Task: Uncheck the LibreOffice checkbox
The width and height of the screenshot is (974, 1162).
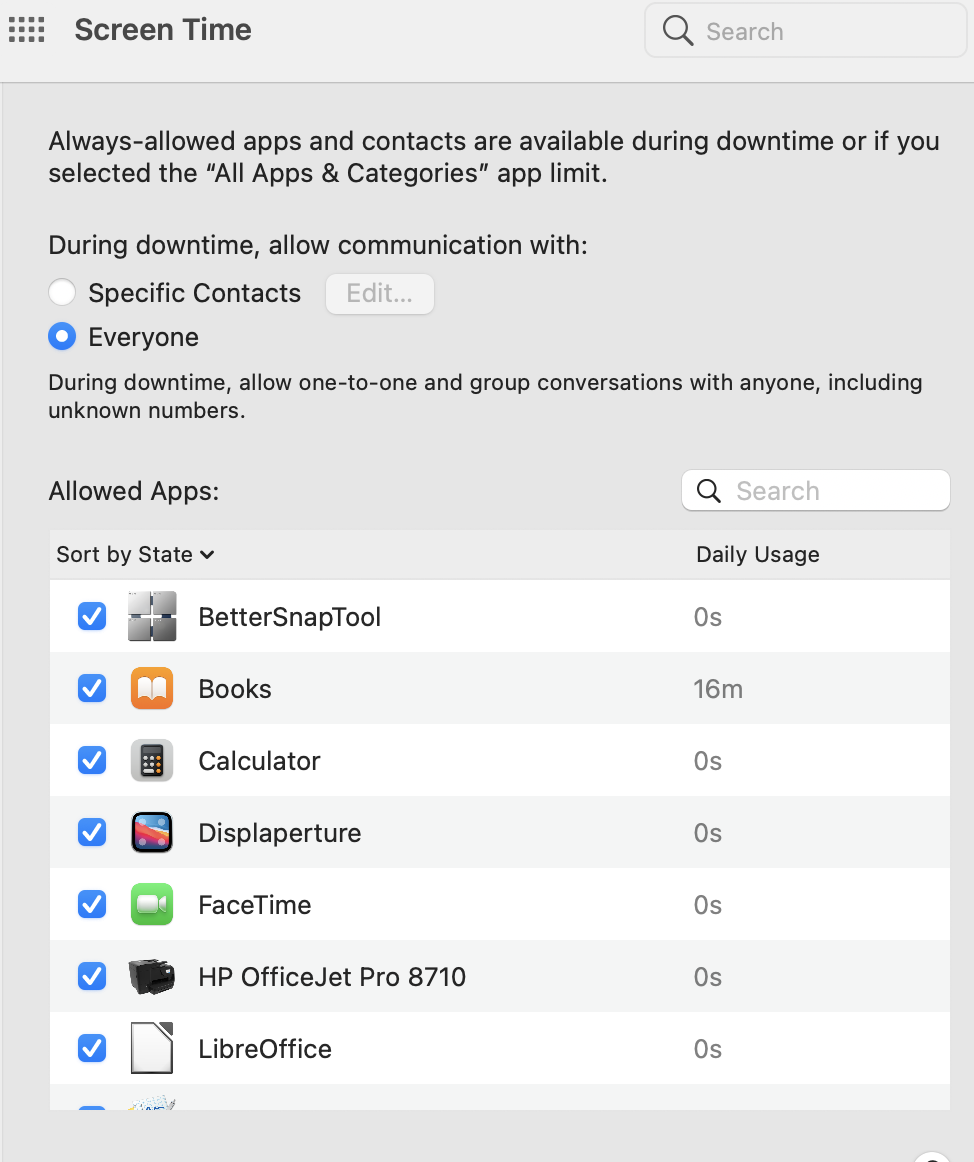Action: 92,1049
